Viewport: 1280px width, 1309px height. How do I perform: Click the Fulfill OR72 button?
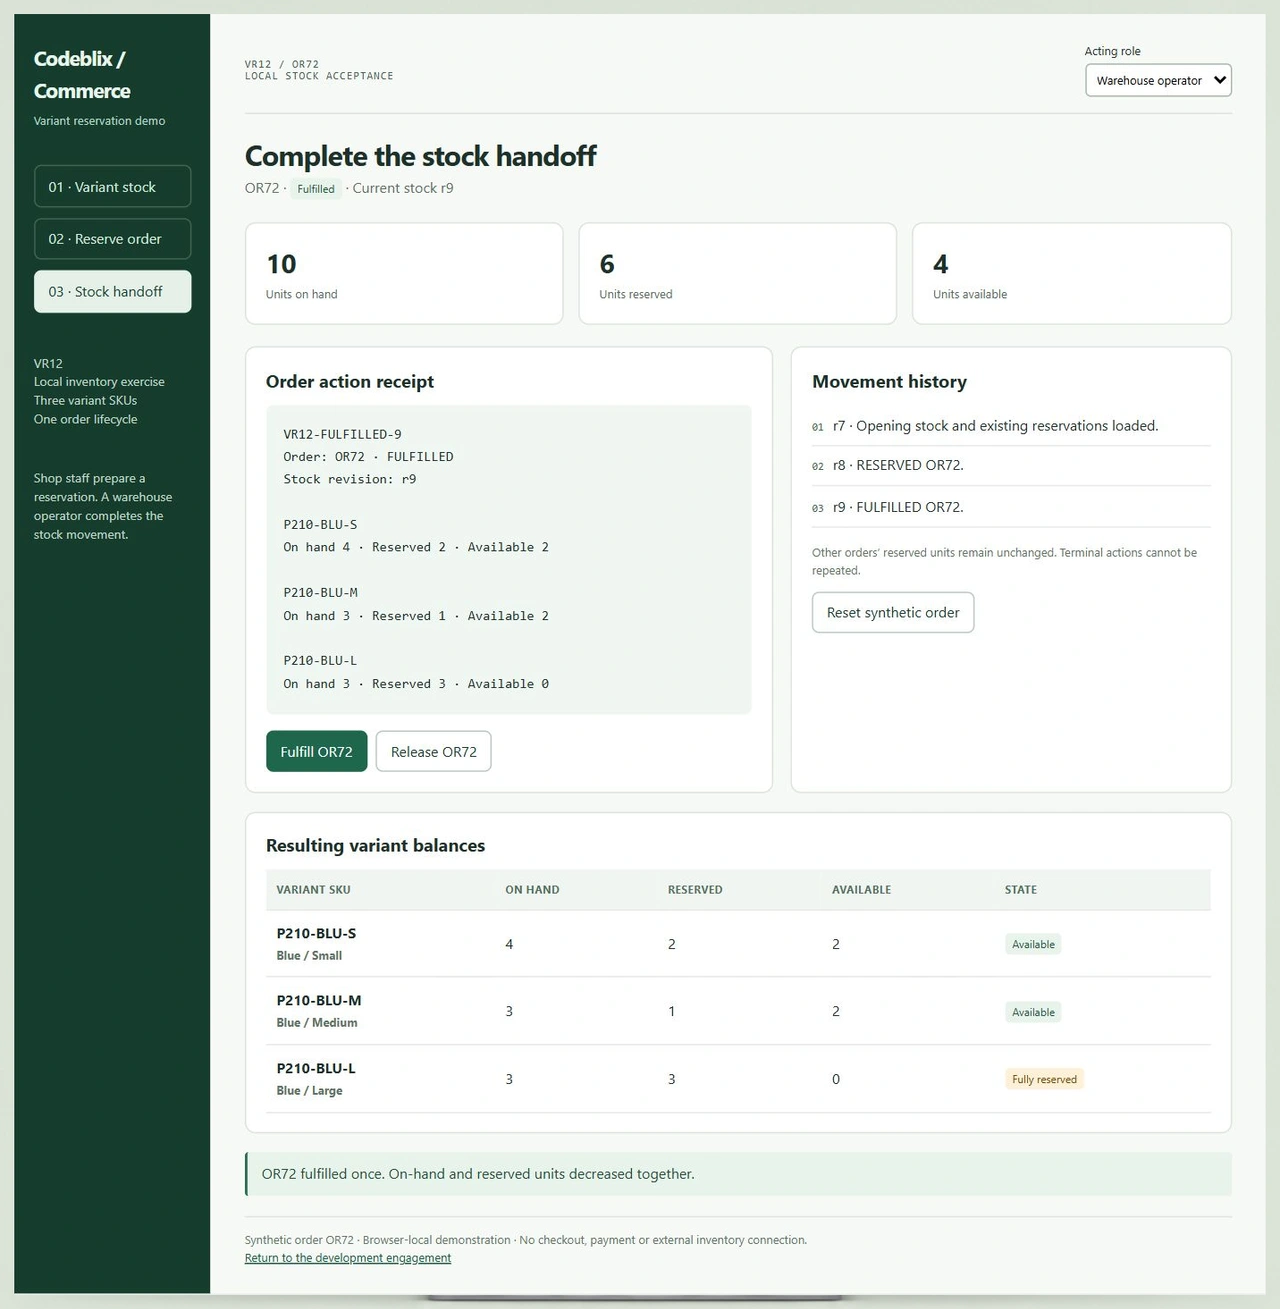316,752
